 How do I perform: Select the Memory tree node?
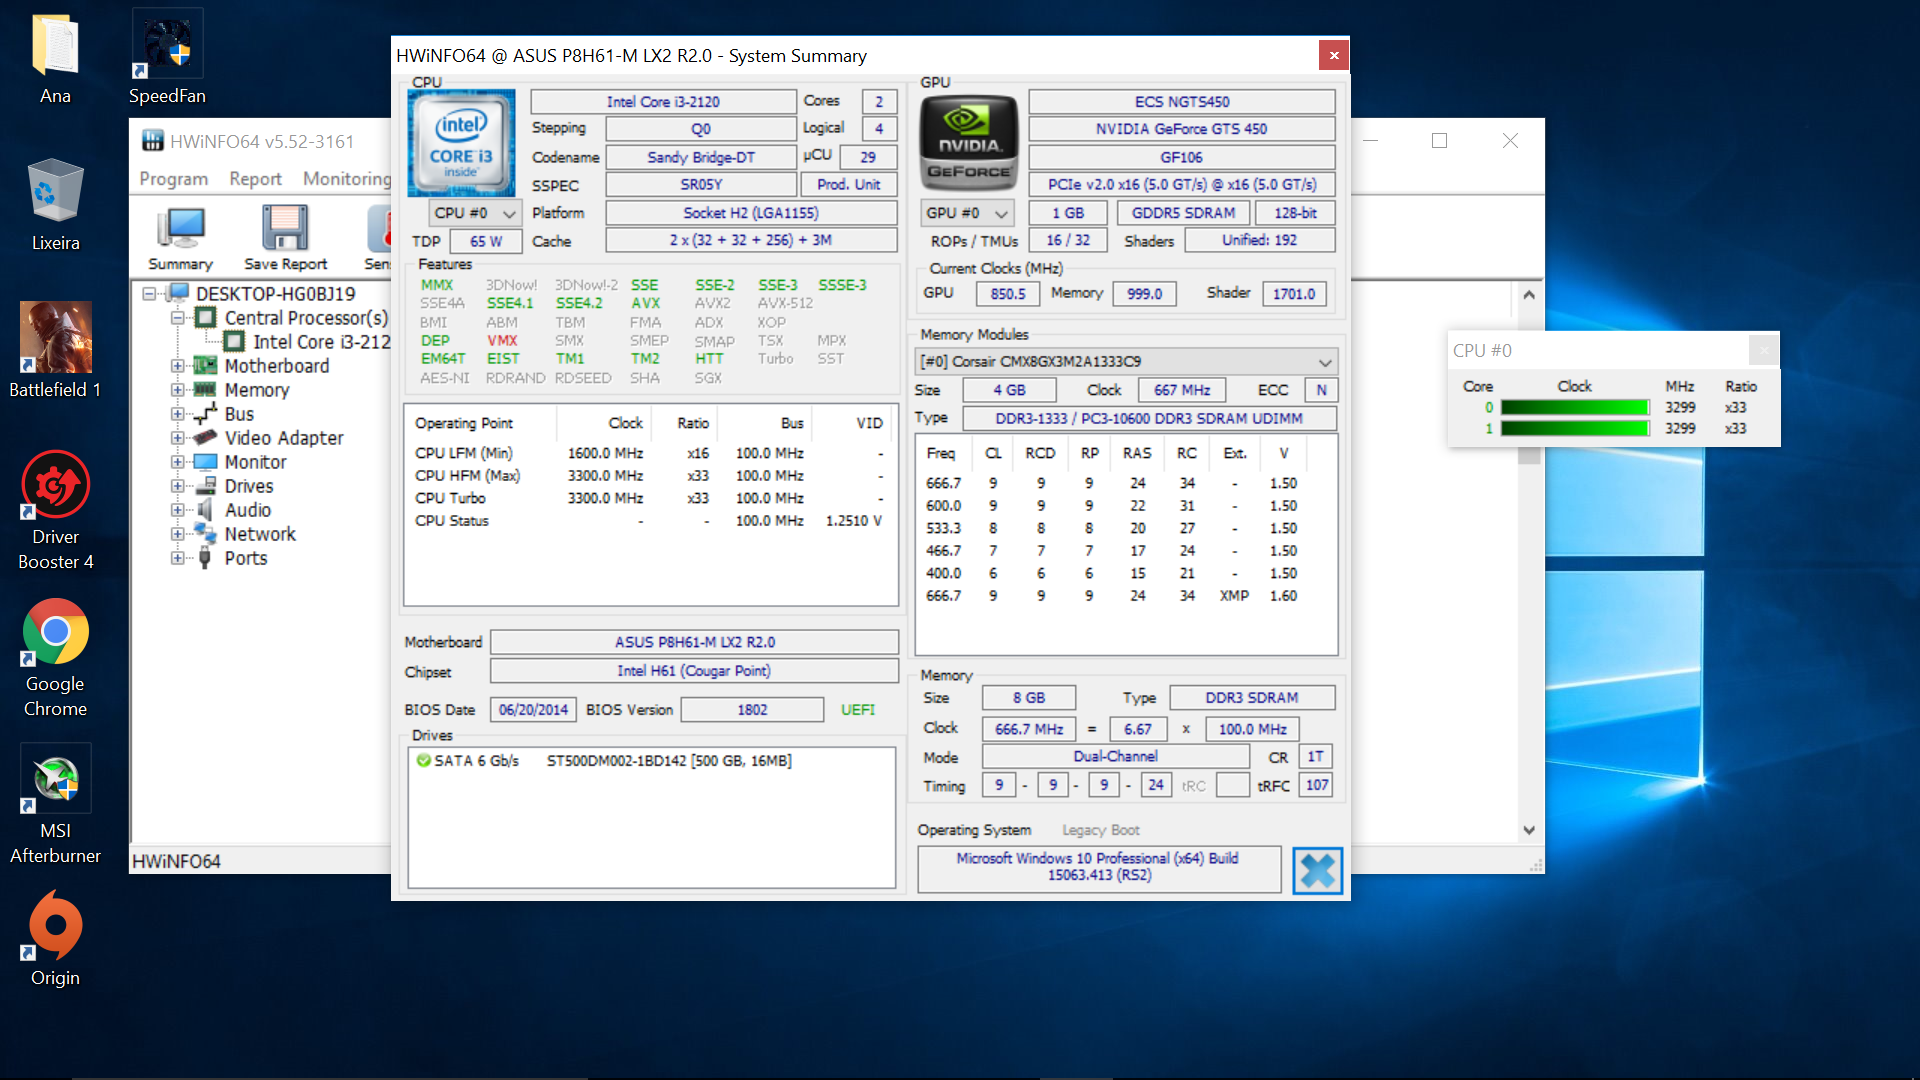[257, 390]
